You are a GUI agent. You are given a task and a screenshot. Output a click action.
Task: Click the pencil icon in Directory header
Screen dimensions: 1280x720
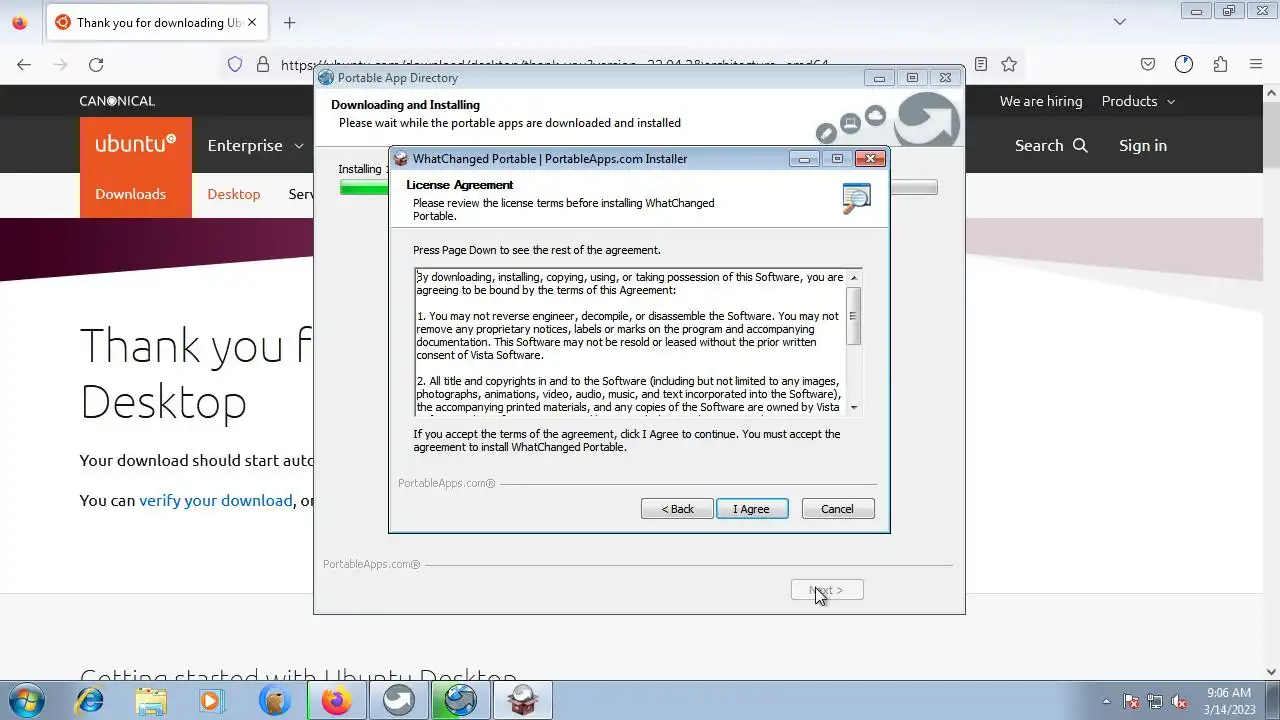point(826,133)
